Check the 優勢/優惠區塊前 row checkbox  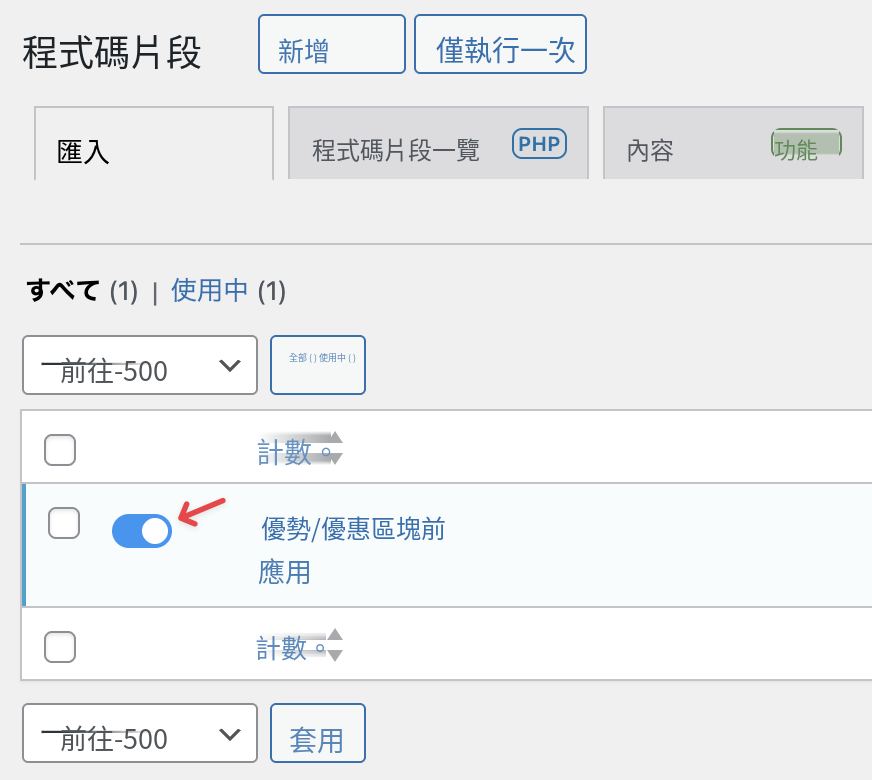(x=64, y=523)
